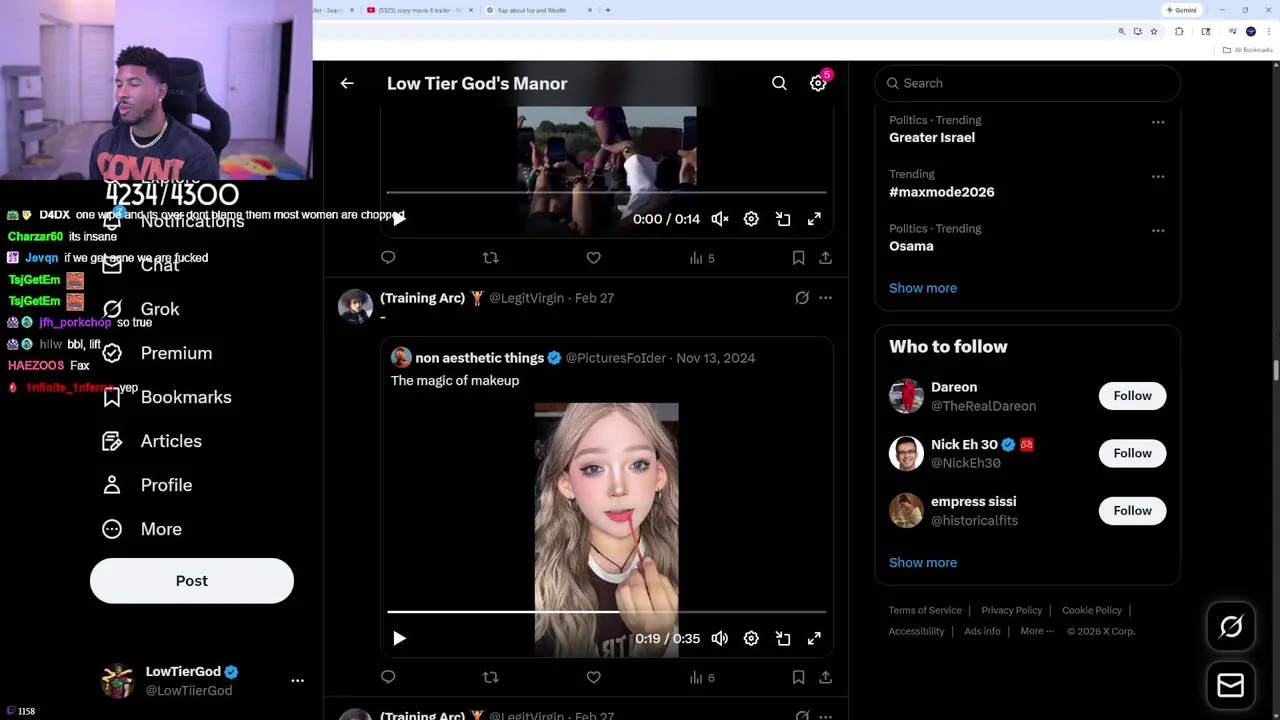Expand the footer More menu
Viewport: 1280px width, 720px height.
click(x=1037, y=631)
